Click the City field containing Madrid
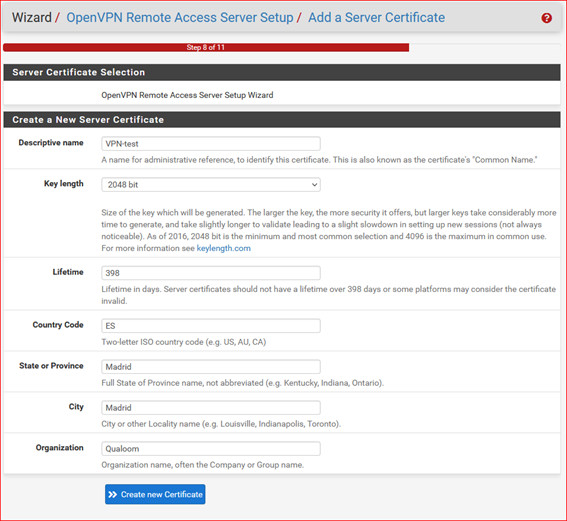 click(x=211, y=407)
